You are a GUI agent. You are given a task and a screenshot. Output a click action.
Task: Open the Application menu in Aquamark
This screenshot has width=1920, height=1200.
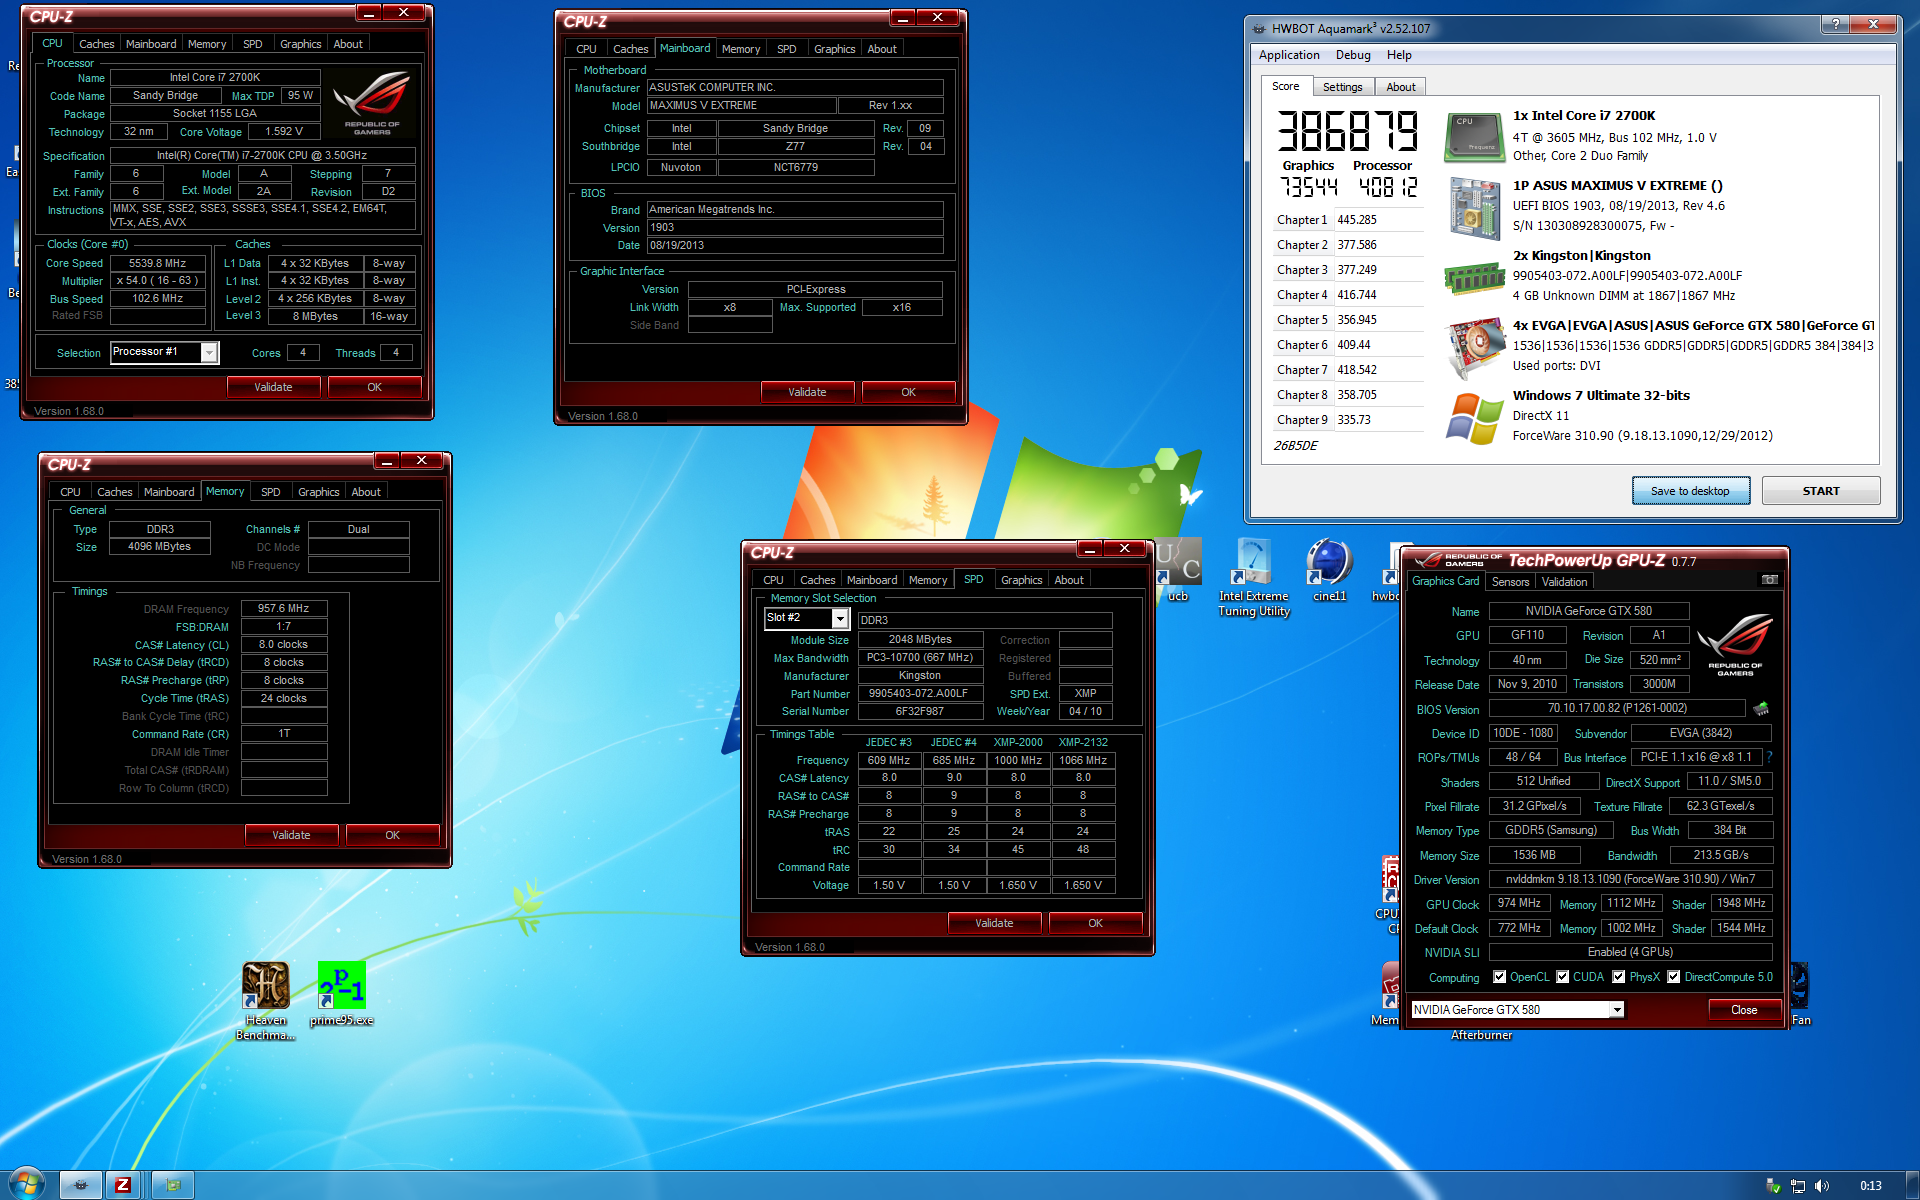1289,55
